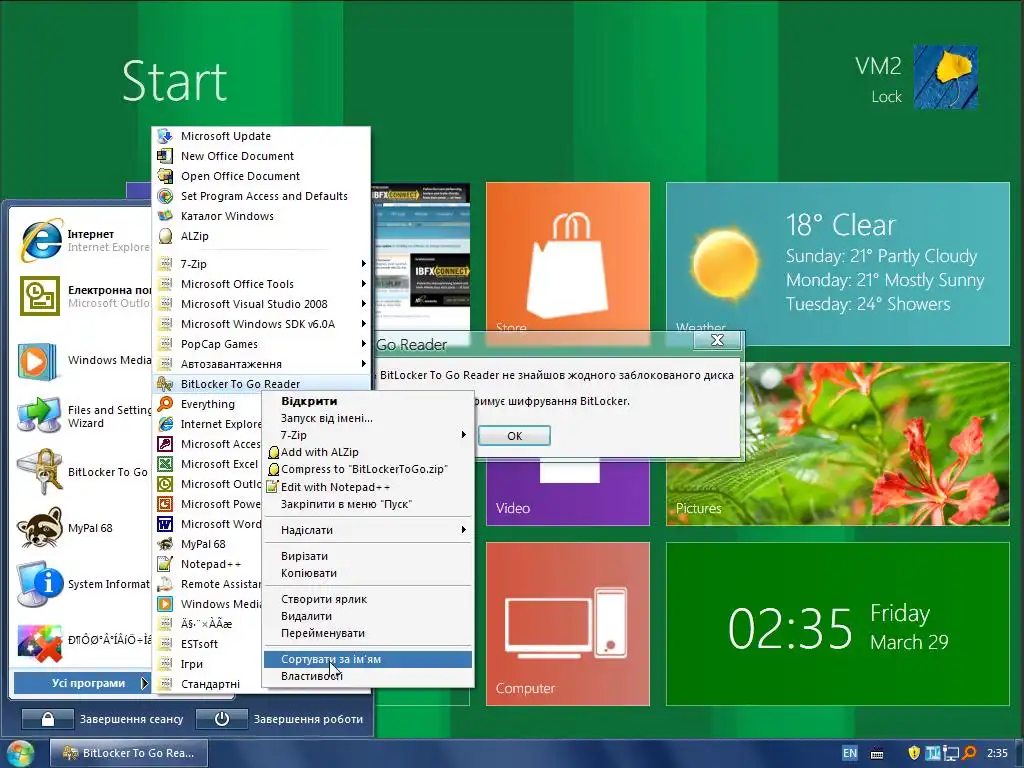Click Set Program Access and Defaults icon
This screenshot has height=768, width=1024.
pos(165,196)
